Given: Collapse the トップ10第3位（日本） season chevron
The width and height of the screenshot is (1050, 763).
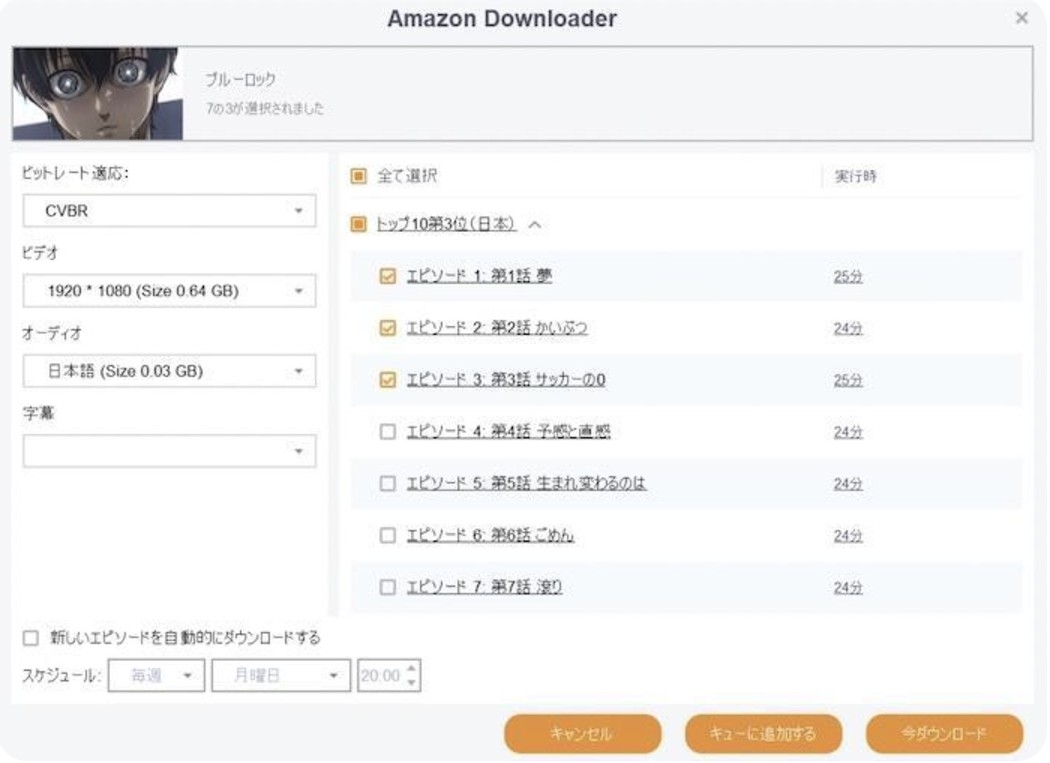Looking at the screenshot, I should coord(534,224).
